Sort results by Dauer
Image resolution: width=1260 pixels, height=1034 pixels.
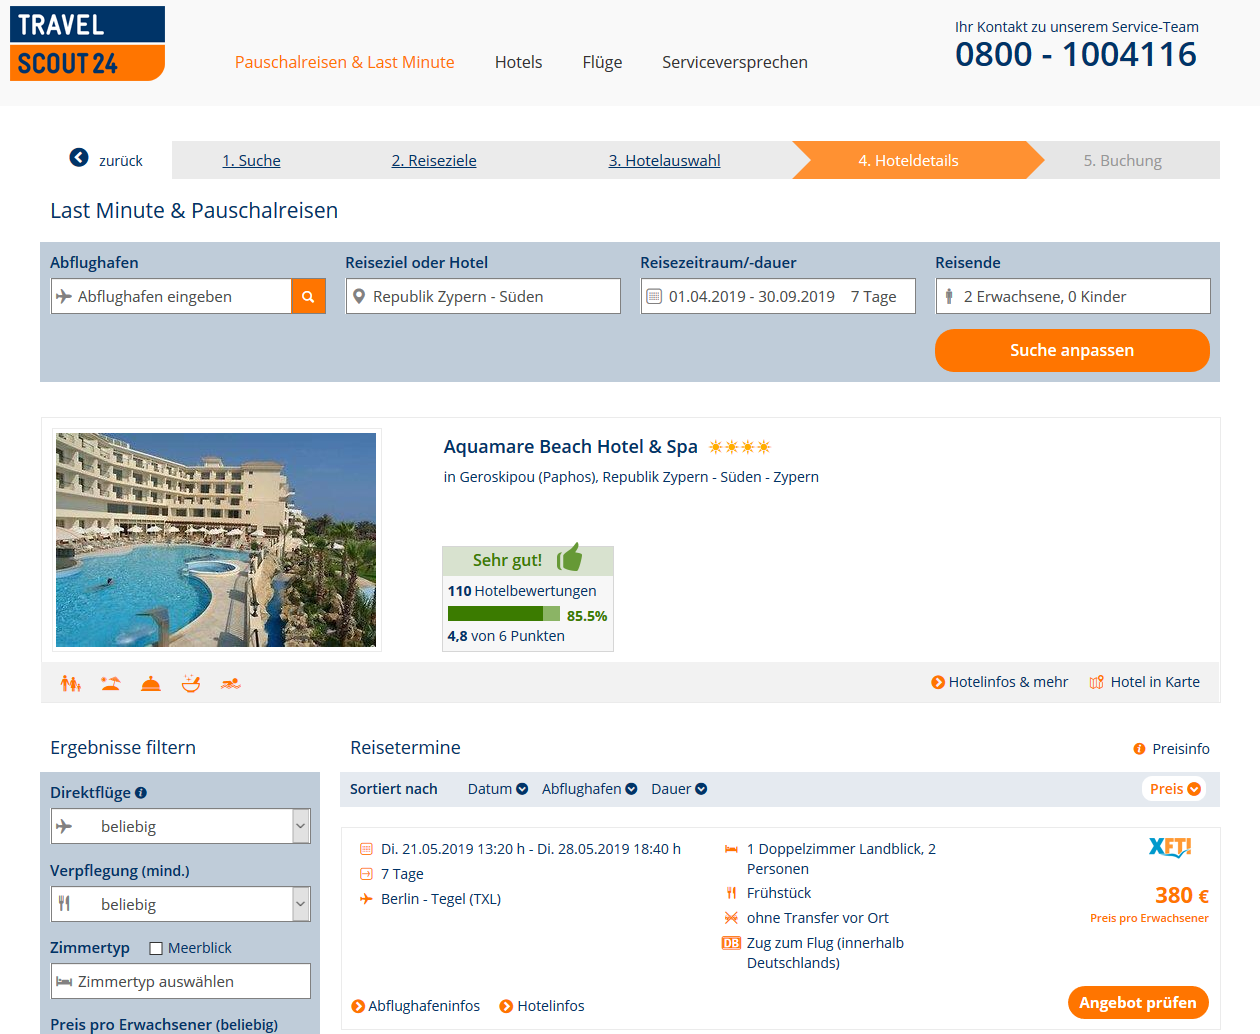pyautogui.click(x=679, y=789)
